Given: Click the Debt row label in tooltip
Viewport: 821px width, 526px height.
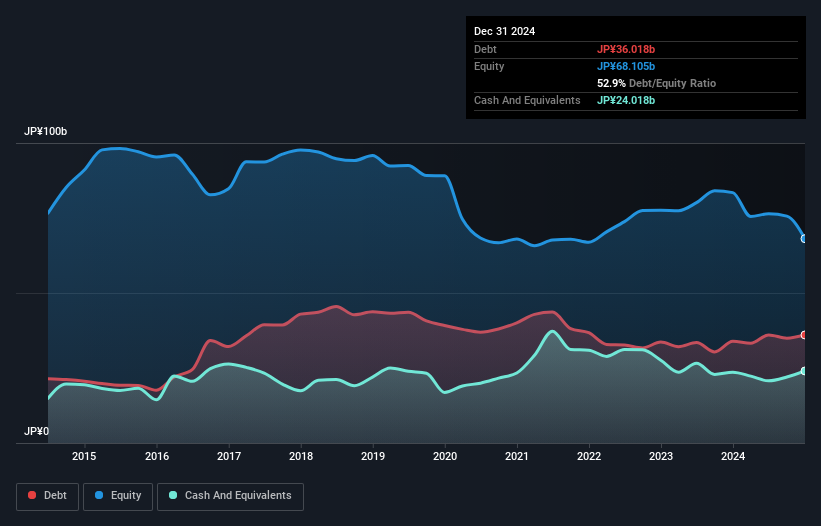Looking at the screenshot, I should [x=485, y=49].
